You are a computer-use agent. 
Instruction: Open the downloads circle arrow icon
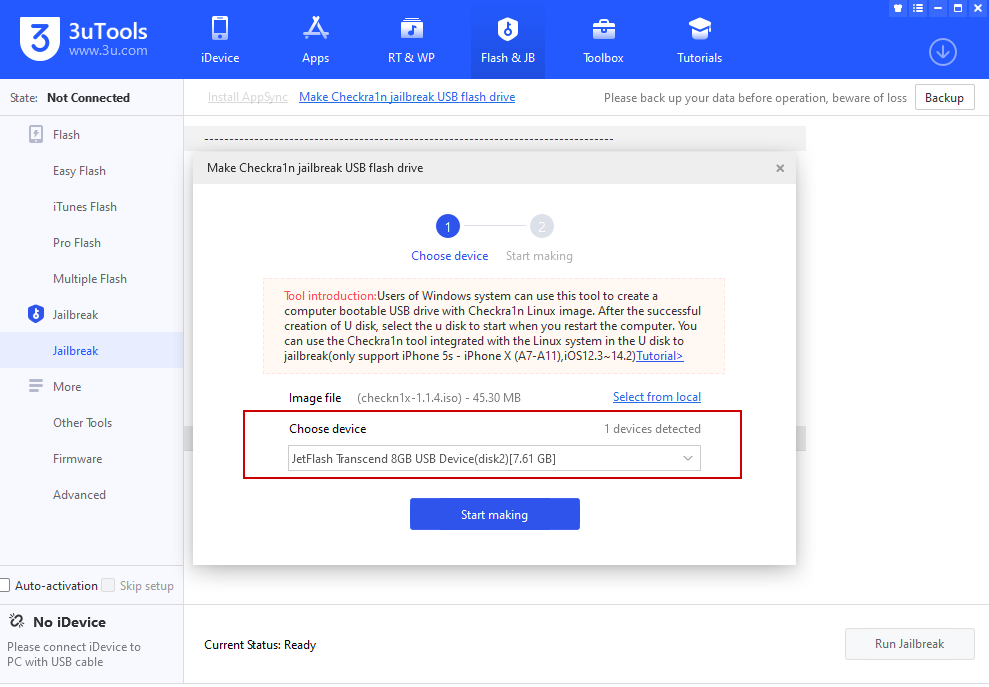point(942,52)
